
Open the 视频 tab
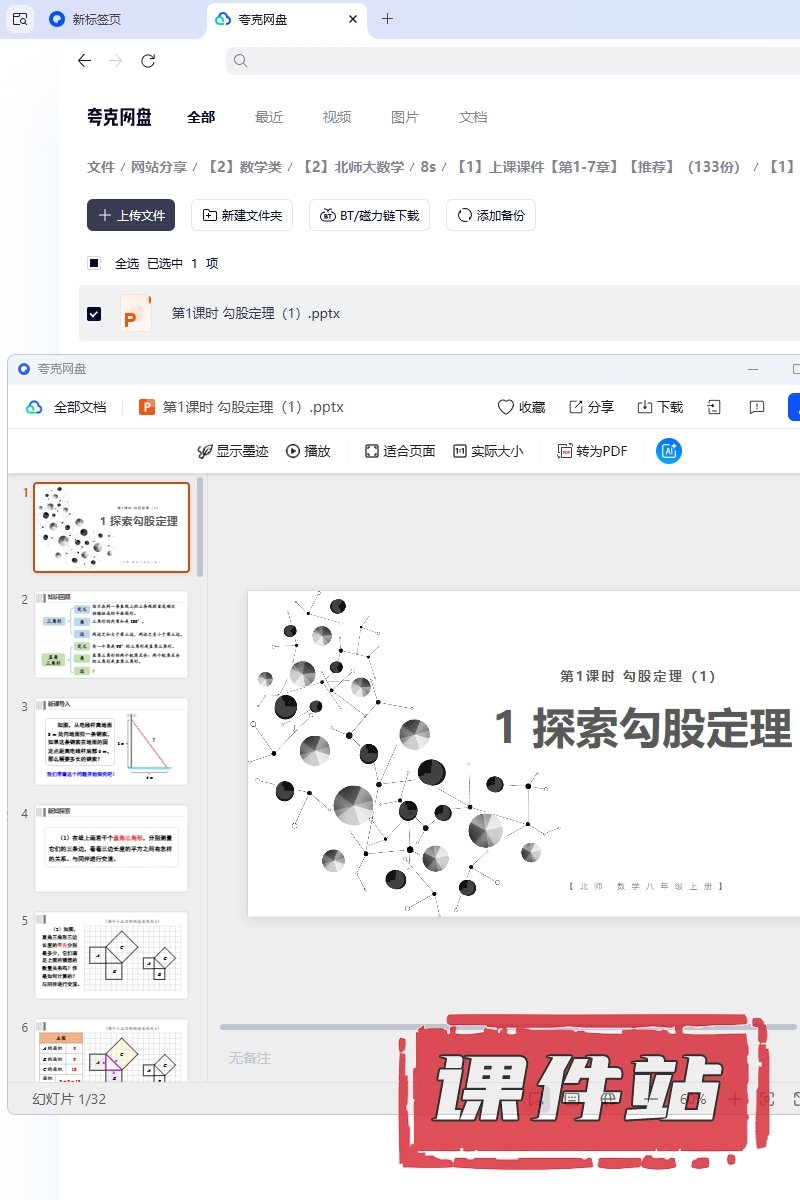[x=337, y=117]
